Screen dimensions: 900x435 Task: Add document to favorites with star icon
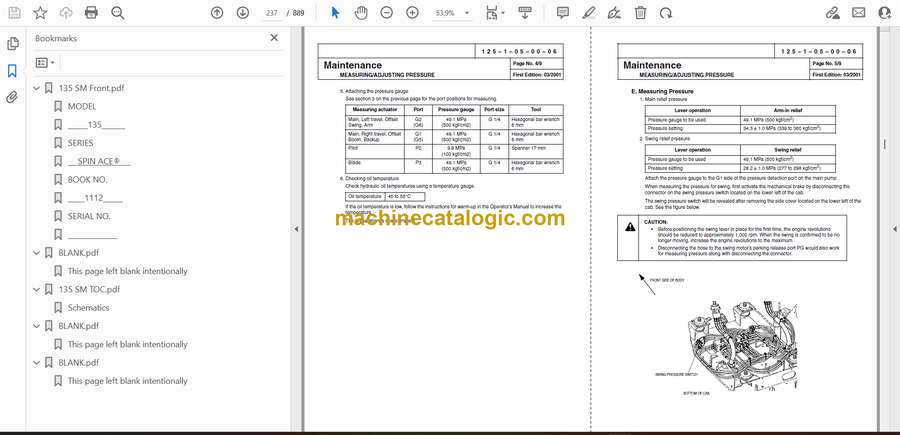pos(40,13)
